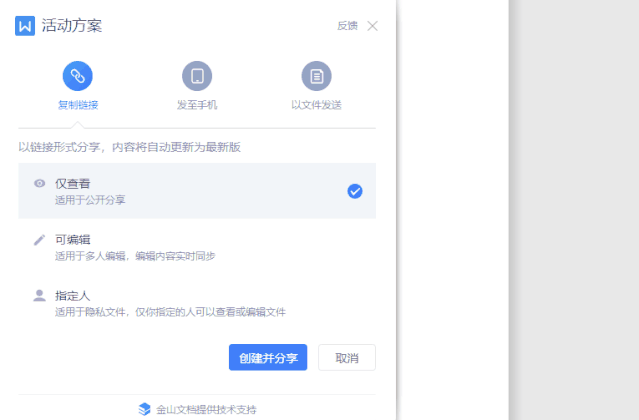This screenshot has height=420, width=639.
Task: Choose the 仅查看 permission option
Action: pos(197,191)
